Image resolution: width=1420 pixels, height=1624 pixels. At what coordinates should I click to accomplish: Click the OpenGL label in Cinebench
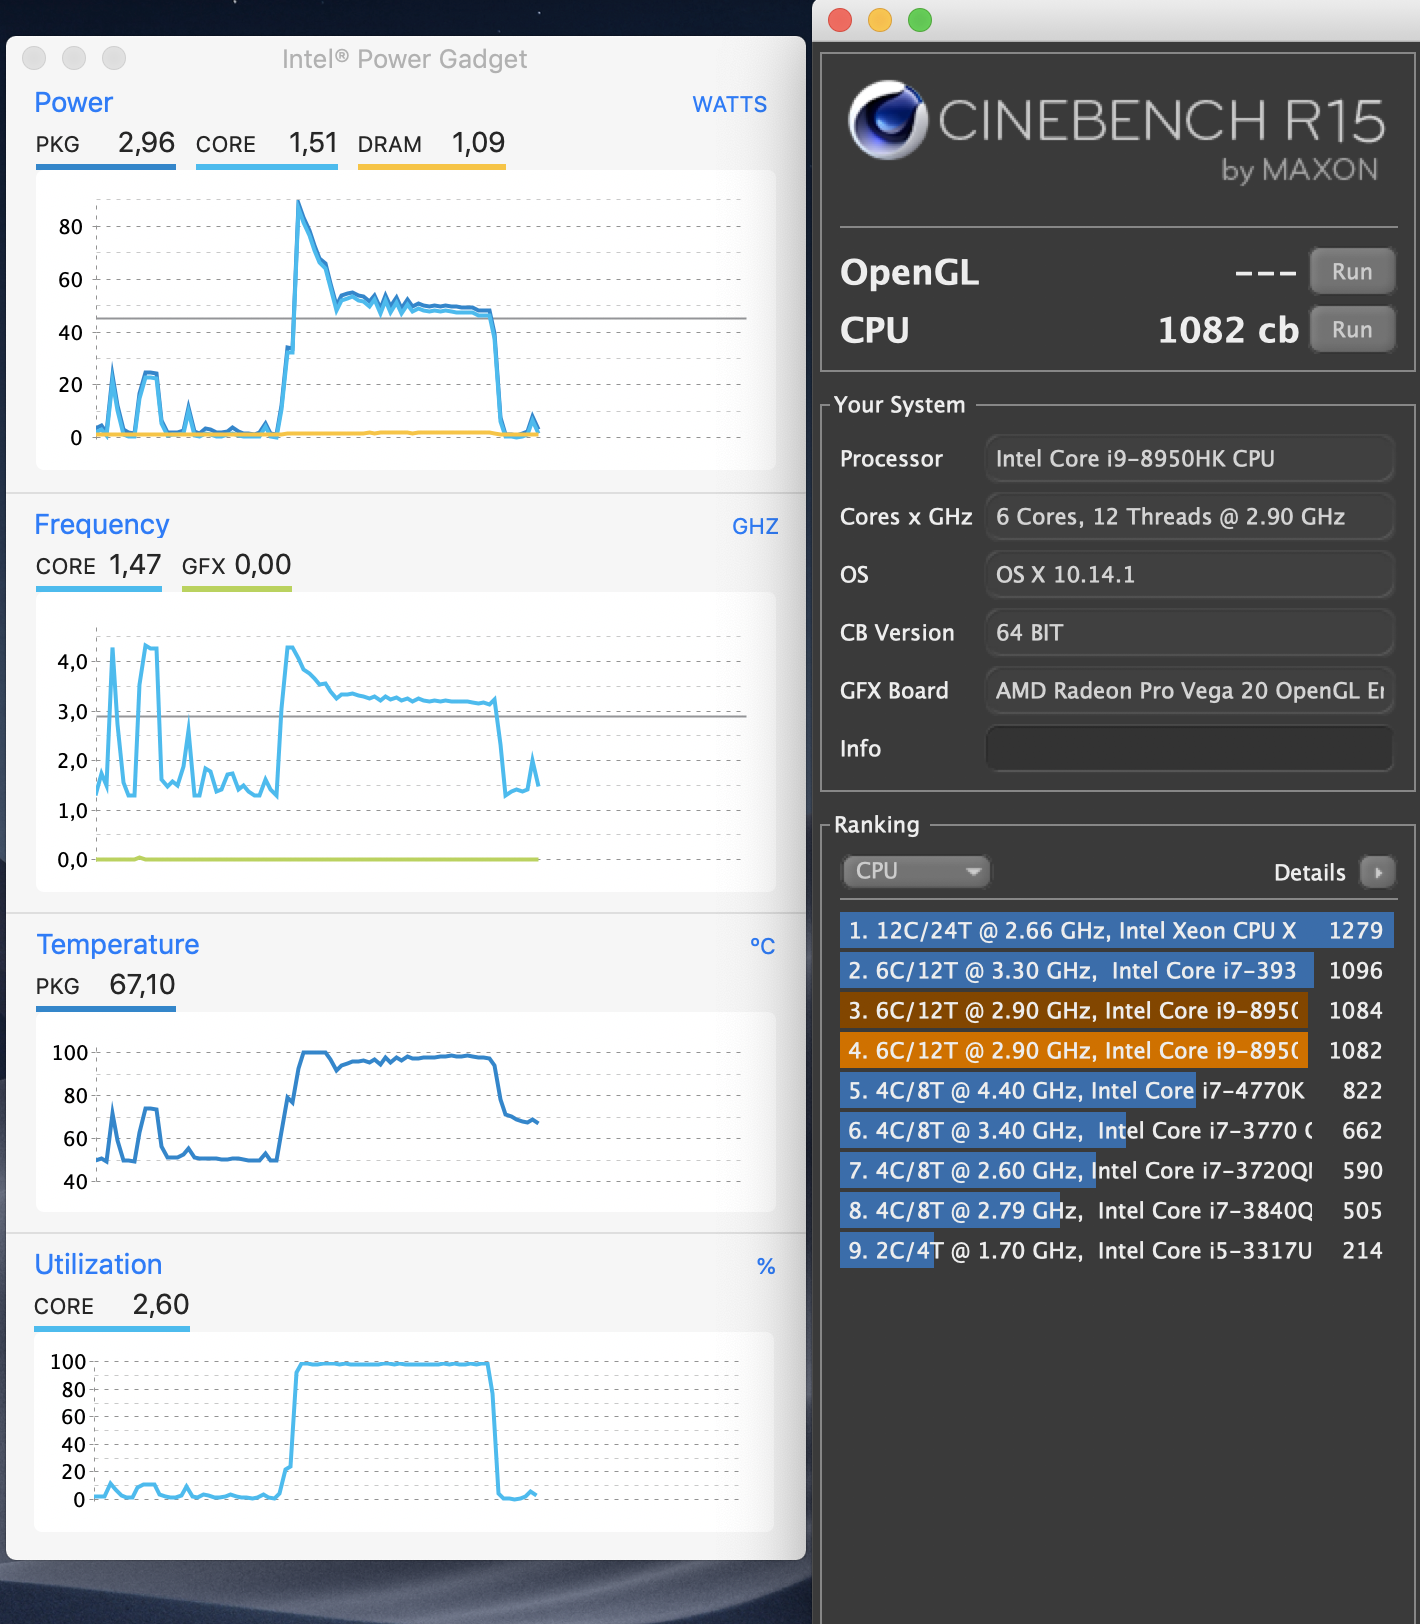909,272
